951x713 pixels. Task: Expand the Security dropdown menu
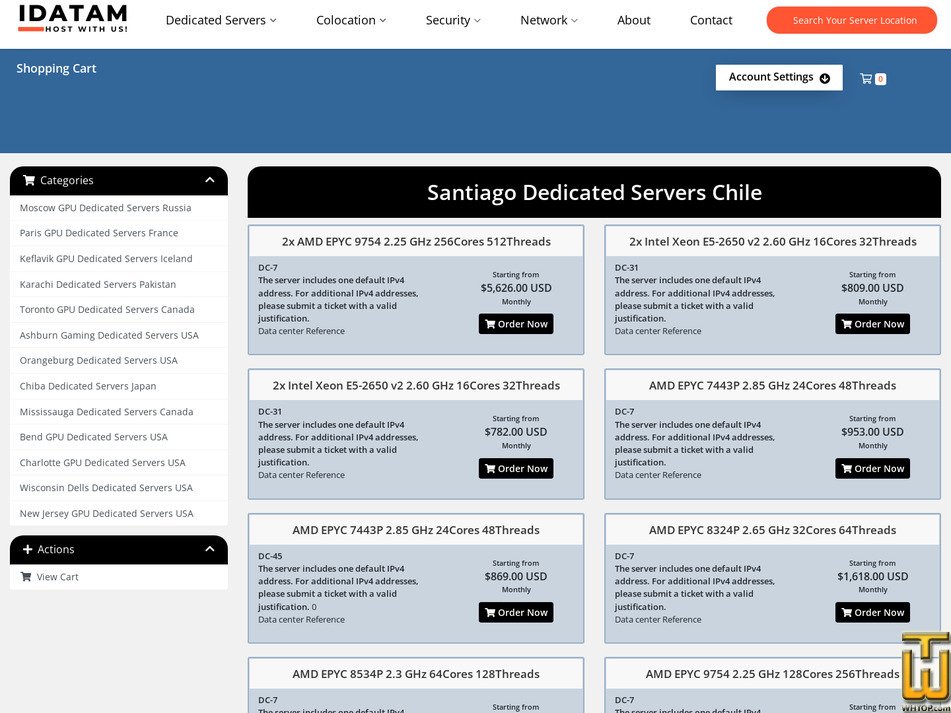tap(453, 20)
